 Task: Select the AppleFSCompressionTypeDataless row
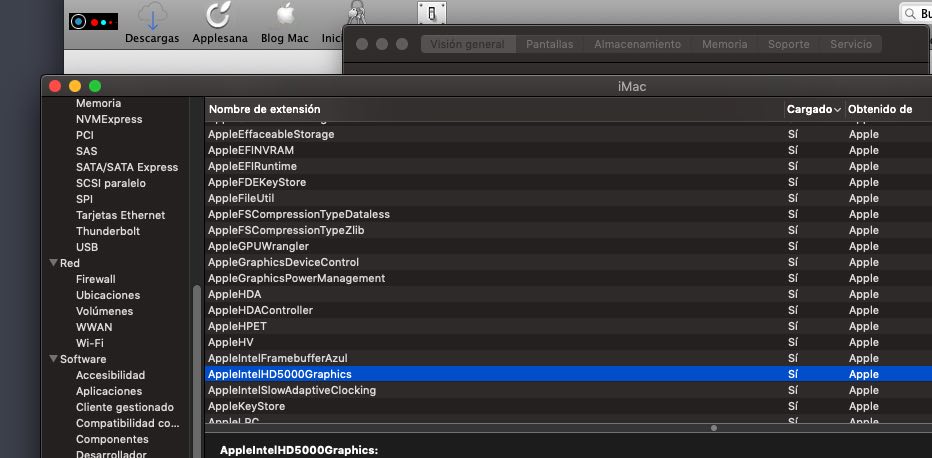point(568,214)
